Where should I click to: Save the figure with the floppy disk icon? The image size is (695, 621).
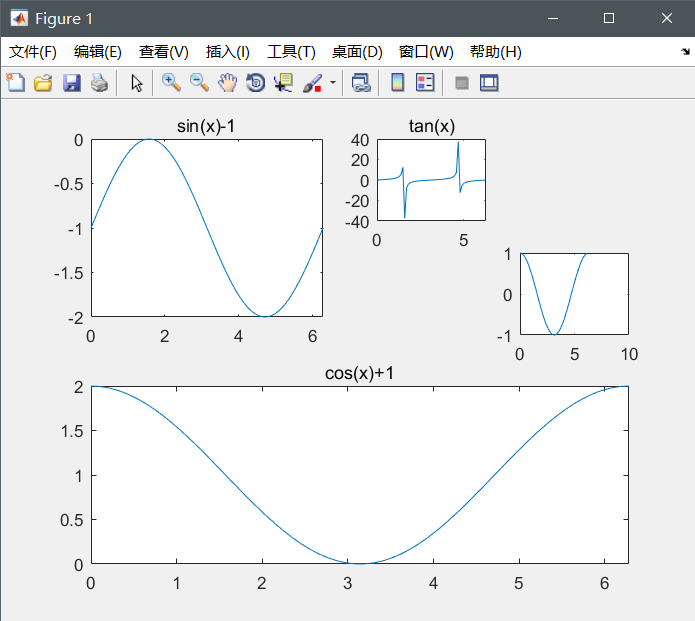pyautogui.click(x=71, y=83)
